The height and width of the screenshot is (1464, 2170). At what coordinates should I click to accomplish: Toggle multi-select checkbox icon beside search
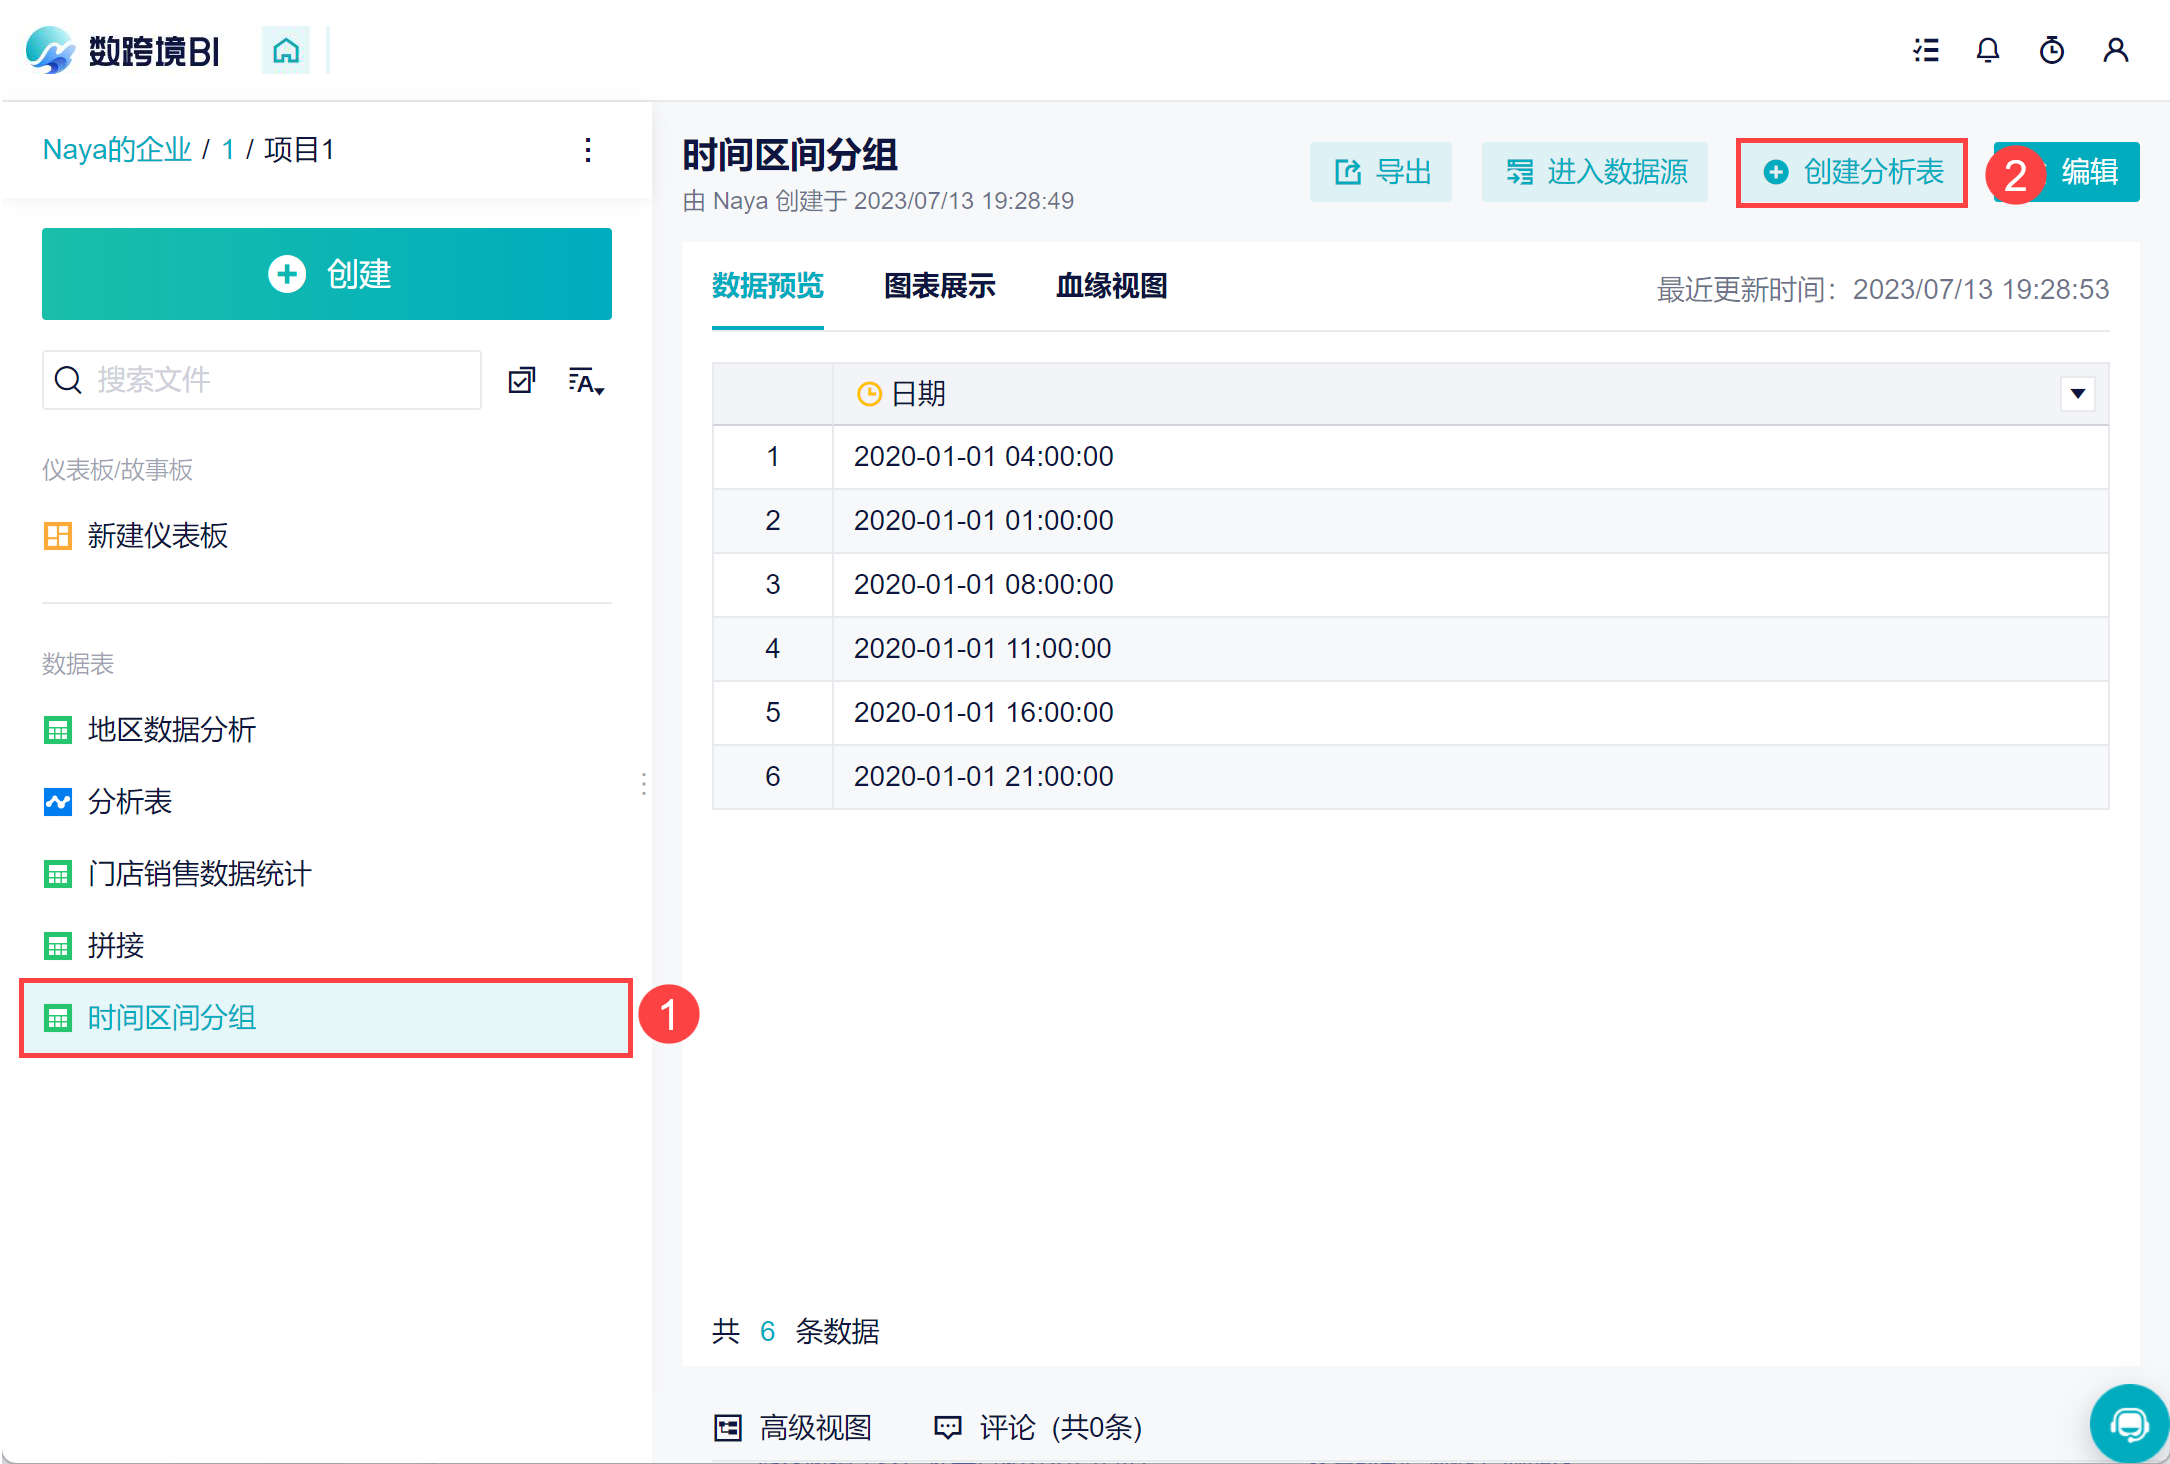(522, 380)
